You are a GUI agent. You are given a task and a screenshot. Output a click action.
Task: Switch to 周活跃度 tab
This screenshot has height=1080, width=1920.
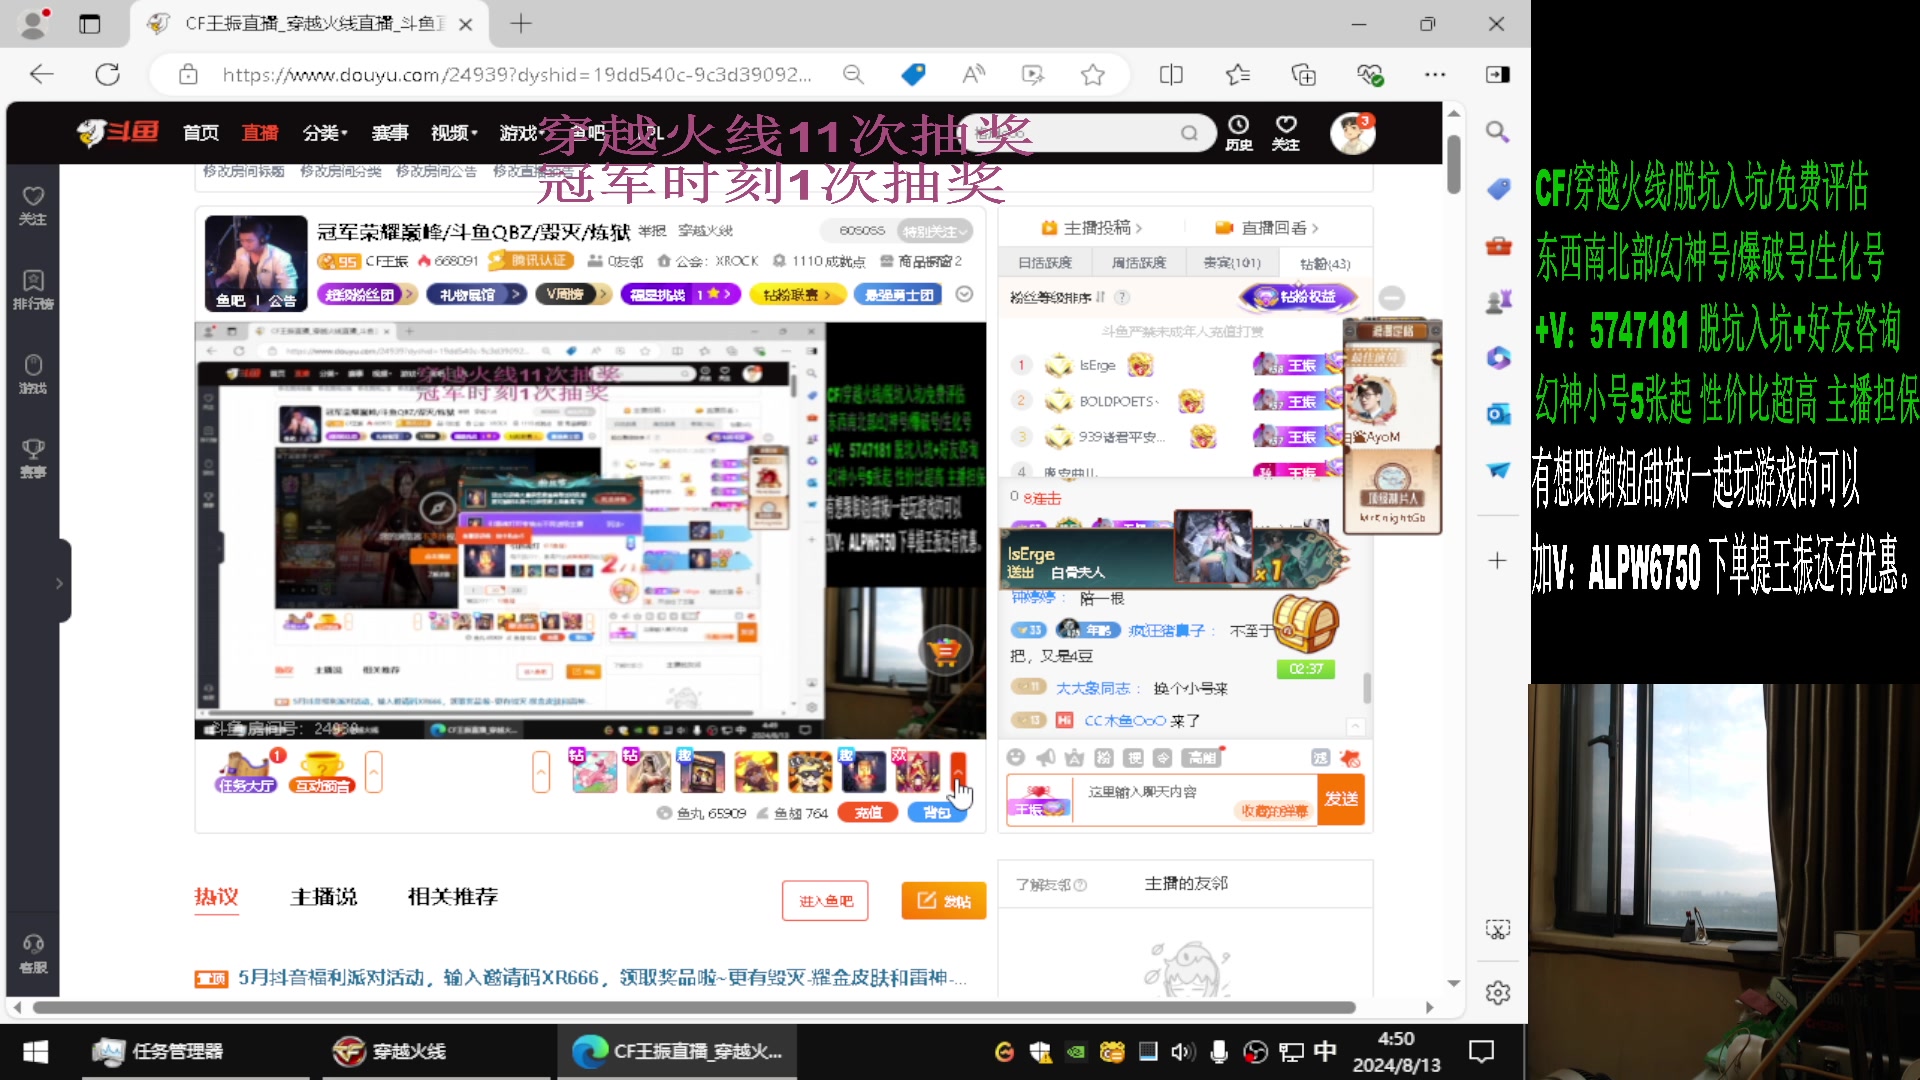pyautogui.click(x=1139, y=263)
